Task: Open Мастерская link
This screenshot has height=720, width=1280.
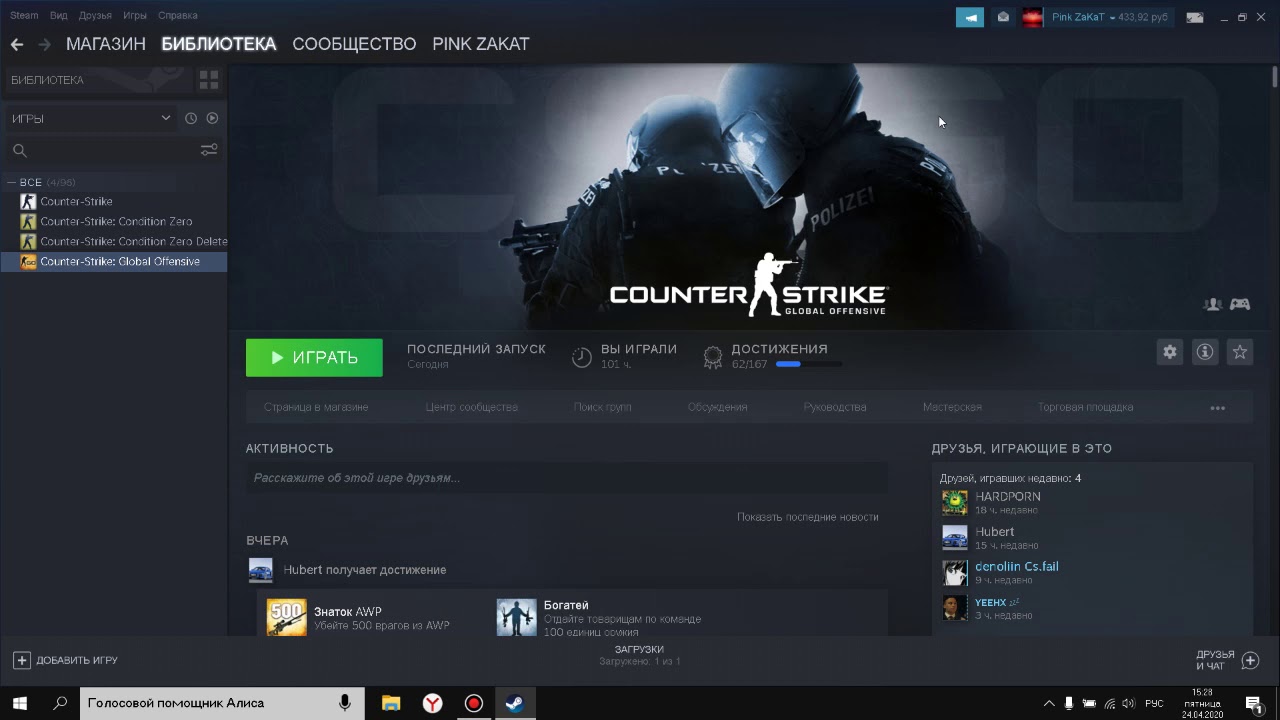Action: coord(952,407)
